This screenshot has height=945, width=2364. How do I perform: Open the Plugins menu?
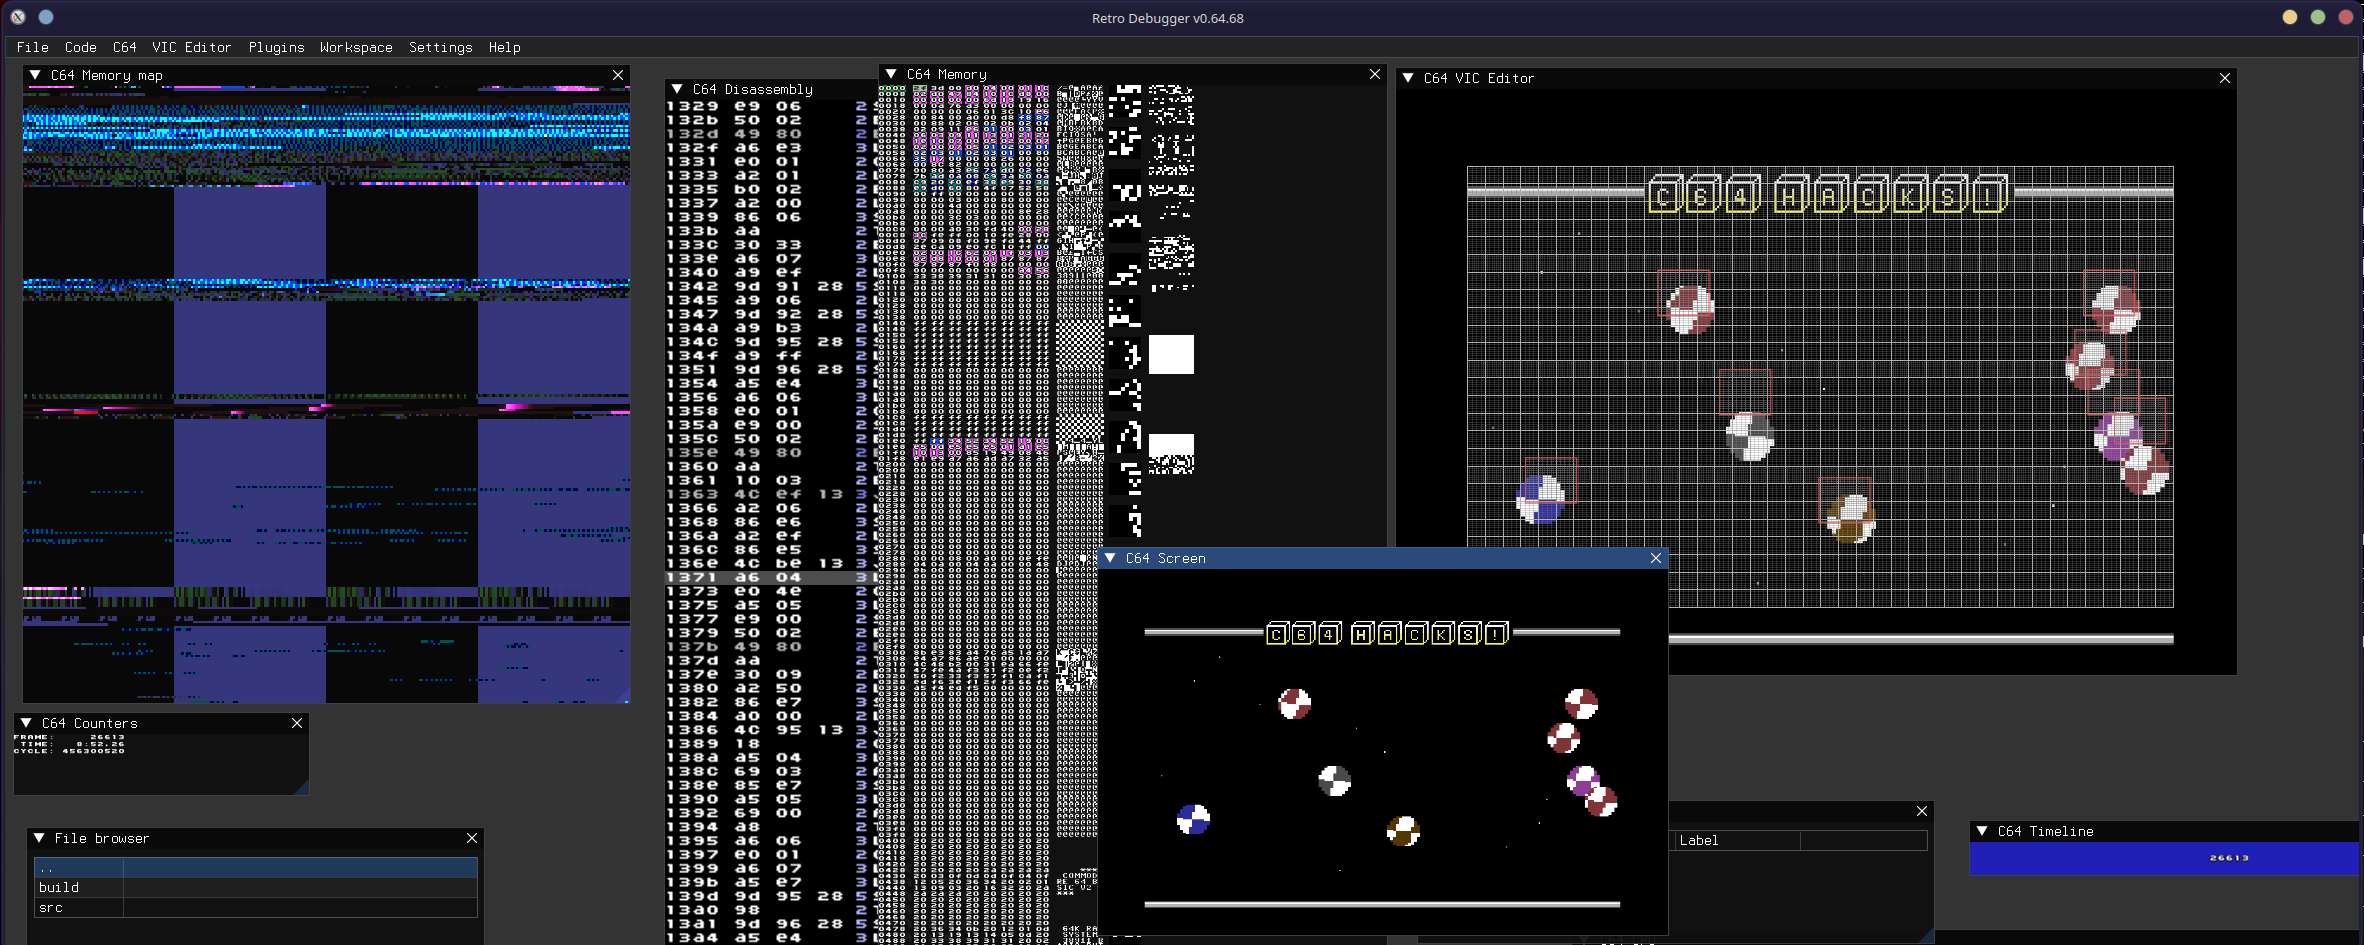coord(276,47)
